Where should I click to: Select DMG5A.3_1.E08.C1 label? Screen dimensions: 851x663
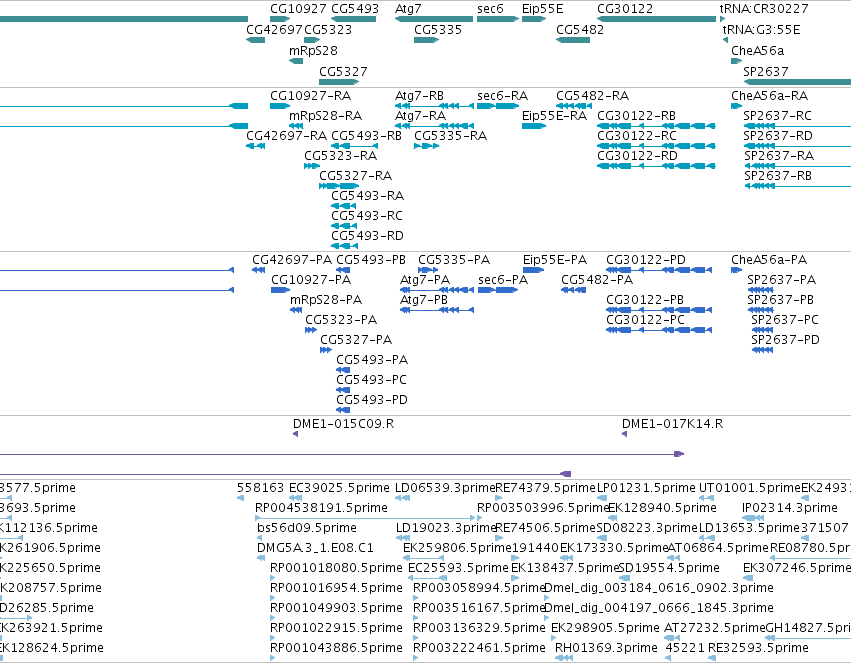[315, 548]
